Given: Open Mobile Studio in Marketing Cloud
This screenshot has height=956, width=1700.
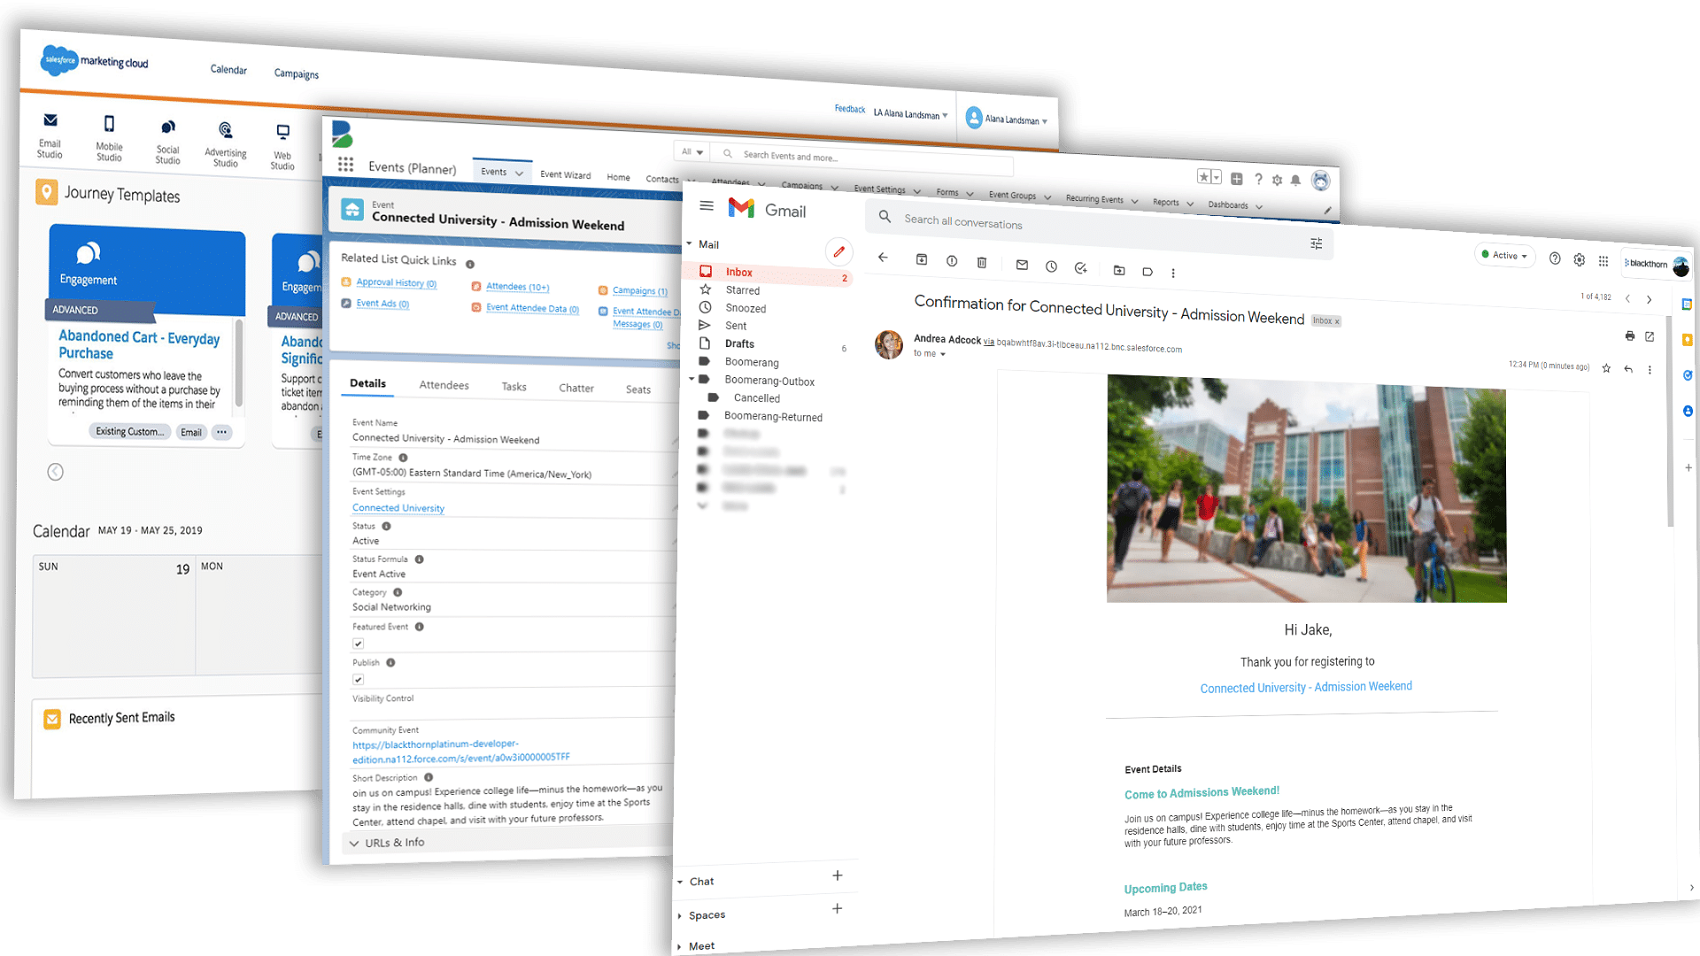Looking at the screenshot, I should (x=109, y=138).
